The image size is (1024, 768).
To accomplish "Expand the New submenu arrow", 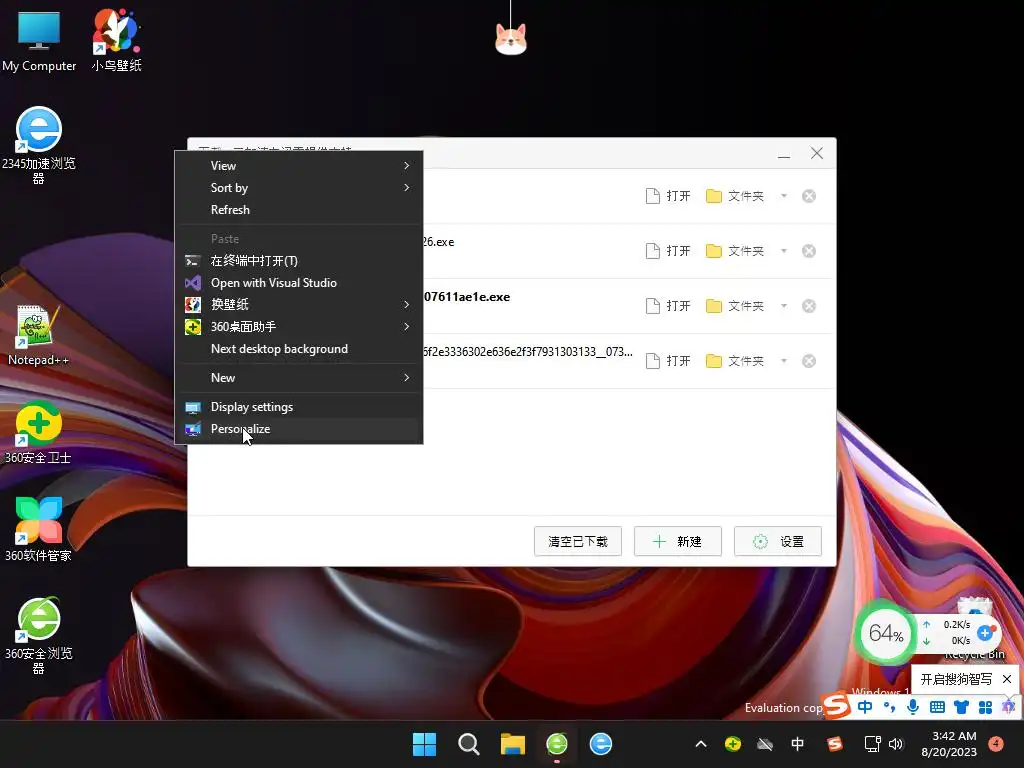I will pyautogui.click(x=406, y=377).
